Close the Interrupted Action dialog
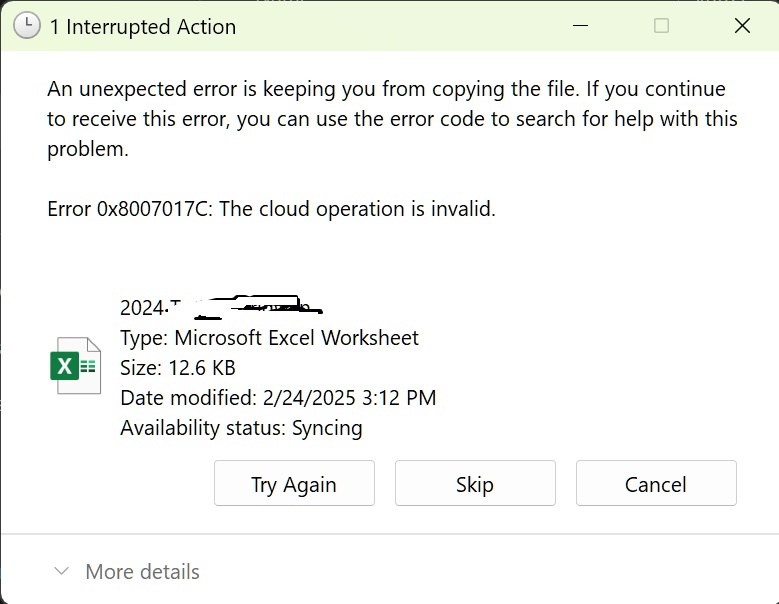 tap(742, 25)
